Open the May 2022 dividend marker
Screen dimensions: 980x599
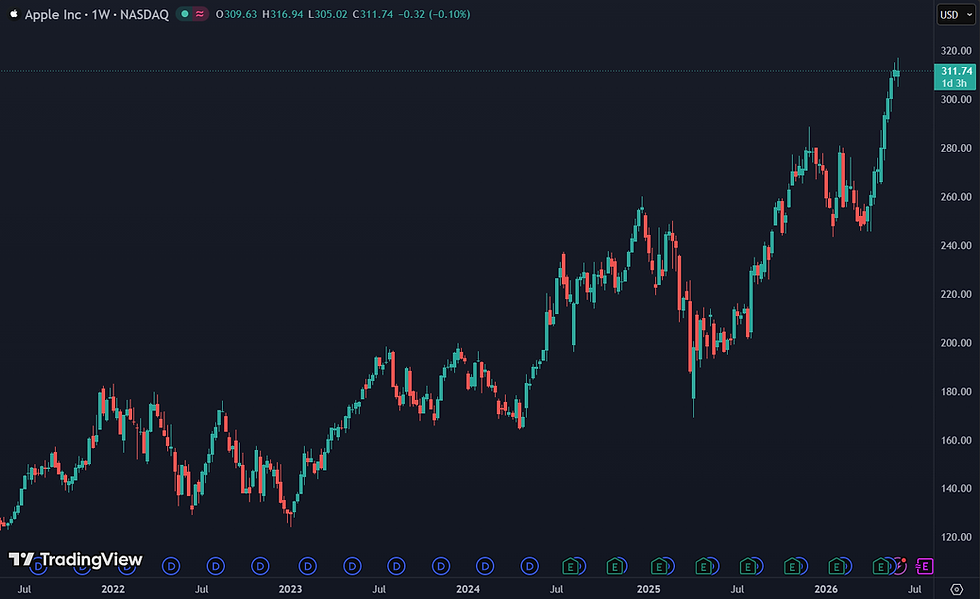coord(171,566)
